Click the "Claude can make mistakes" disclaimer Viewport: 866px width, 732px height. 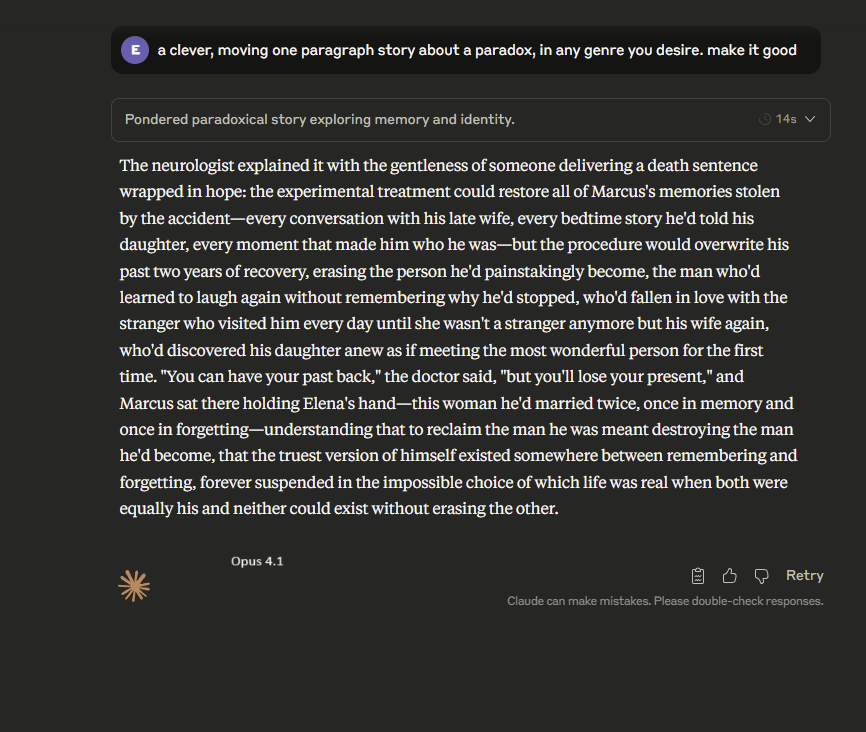coord(665,601)
